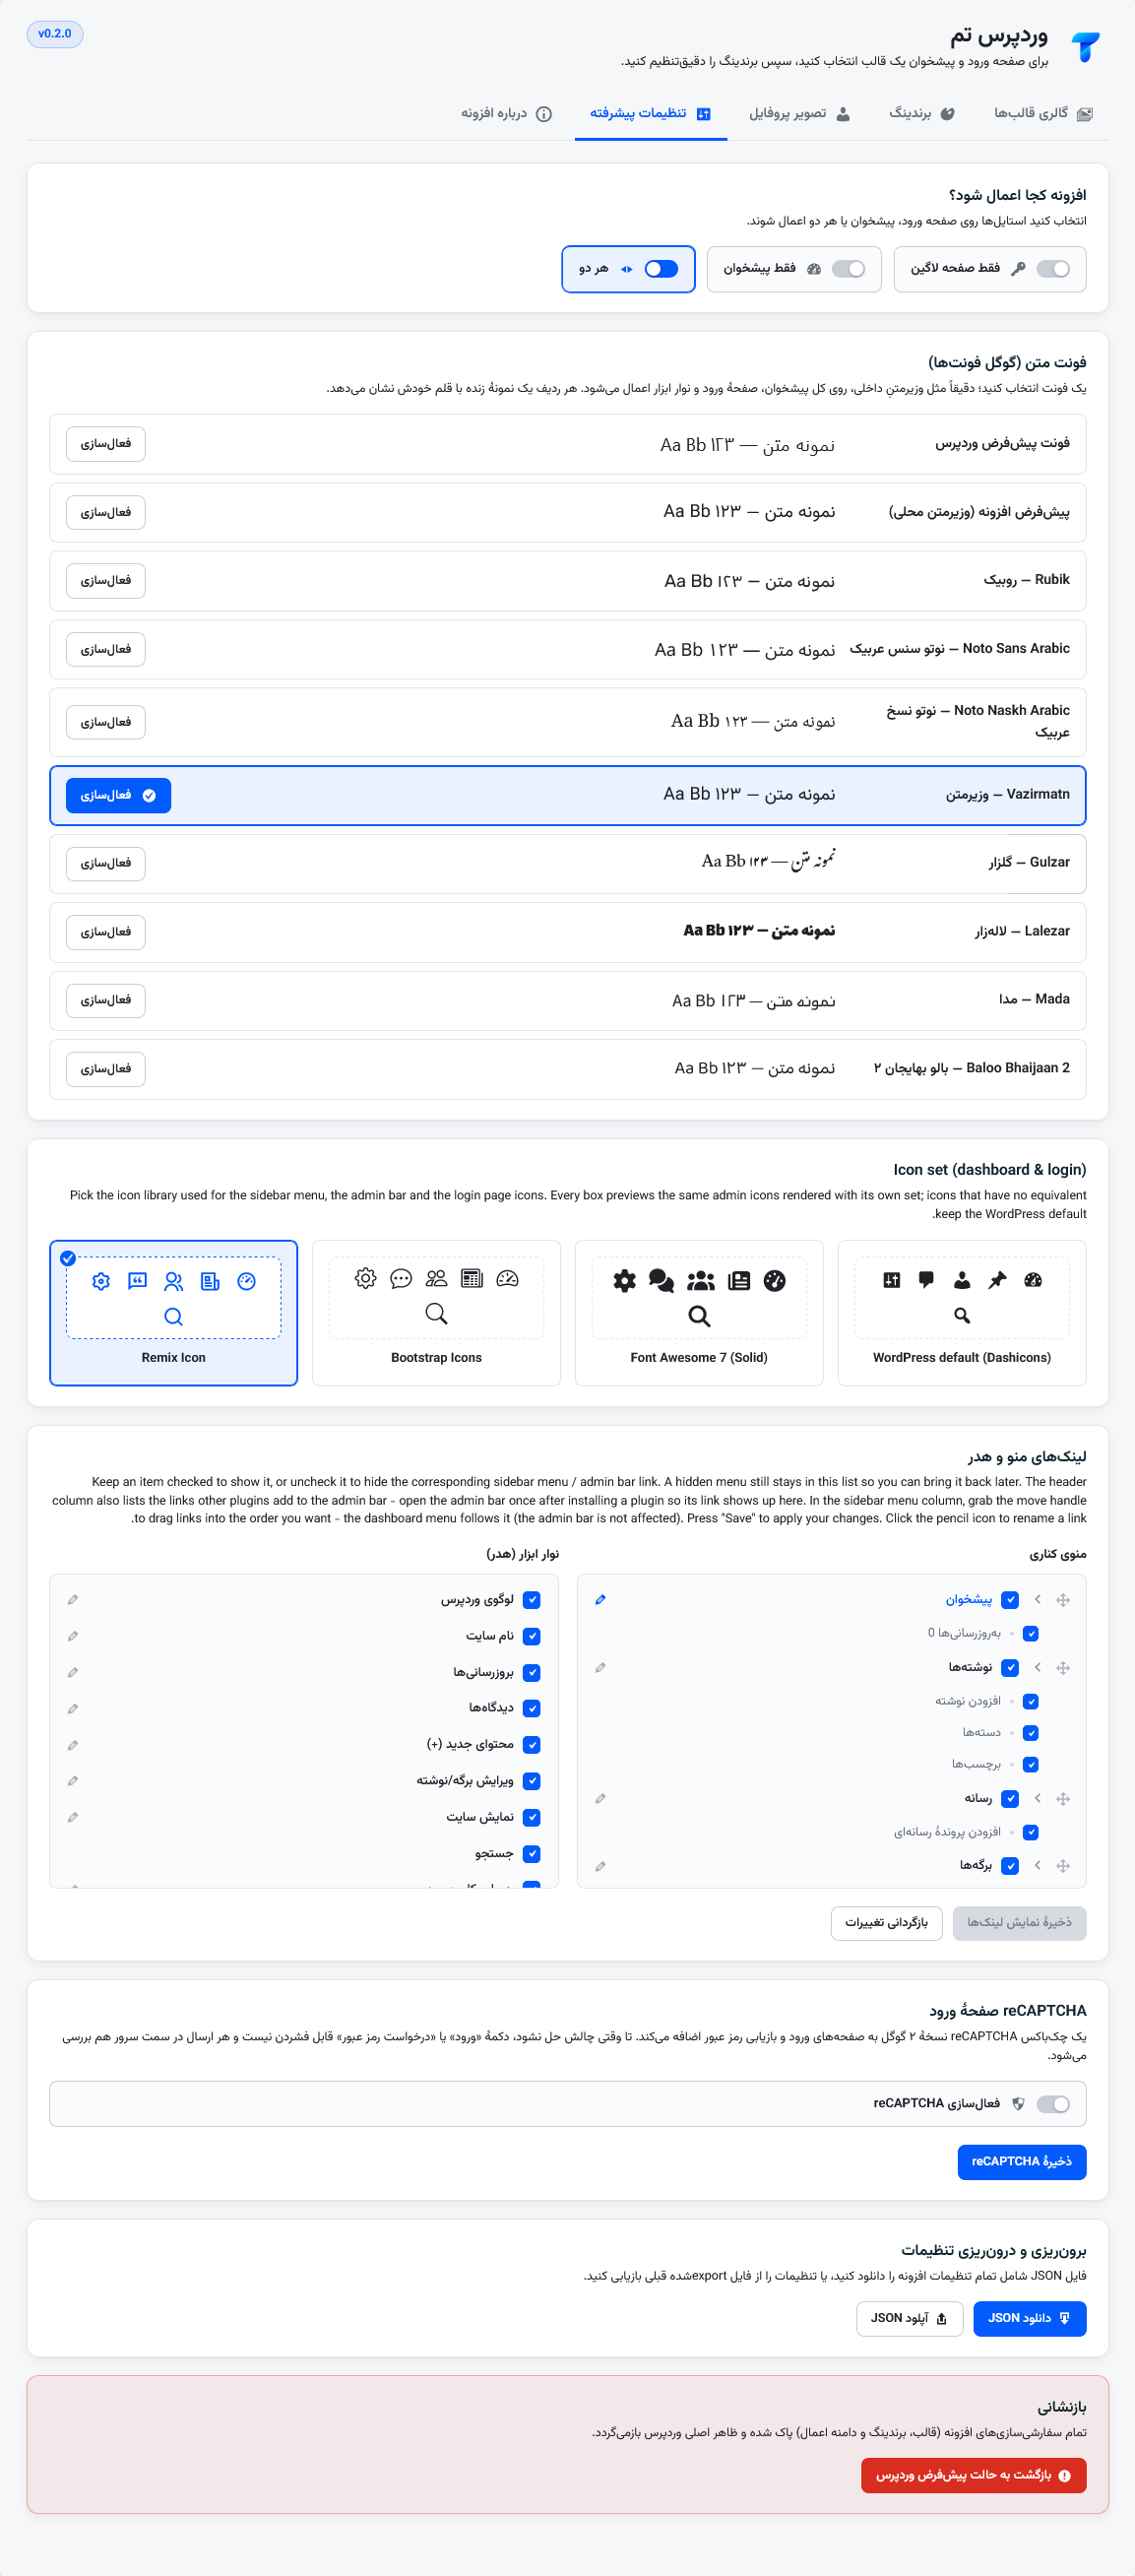
Task: Click the pencil icon next to نام سایت
Action: [x=73, y=1636]
